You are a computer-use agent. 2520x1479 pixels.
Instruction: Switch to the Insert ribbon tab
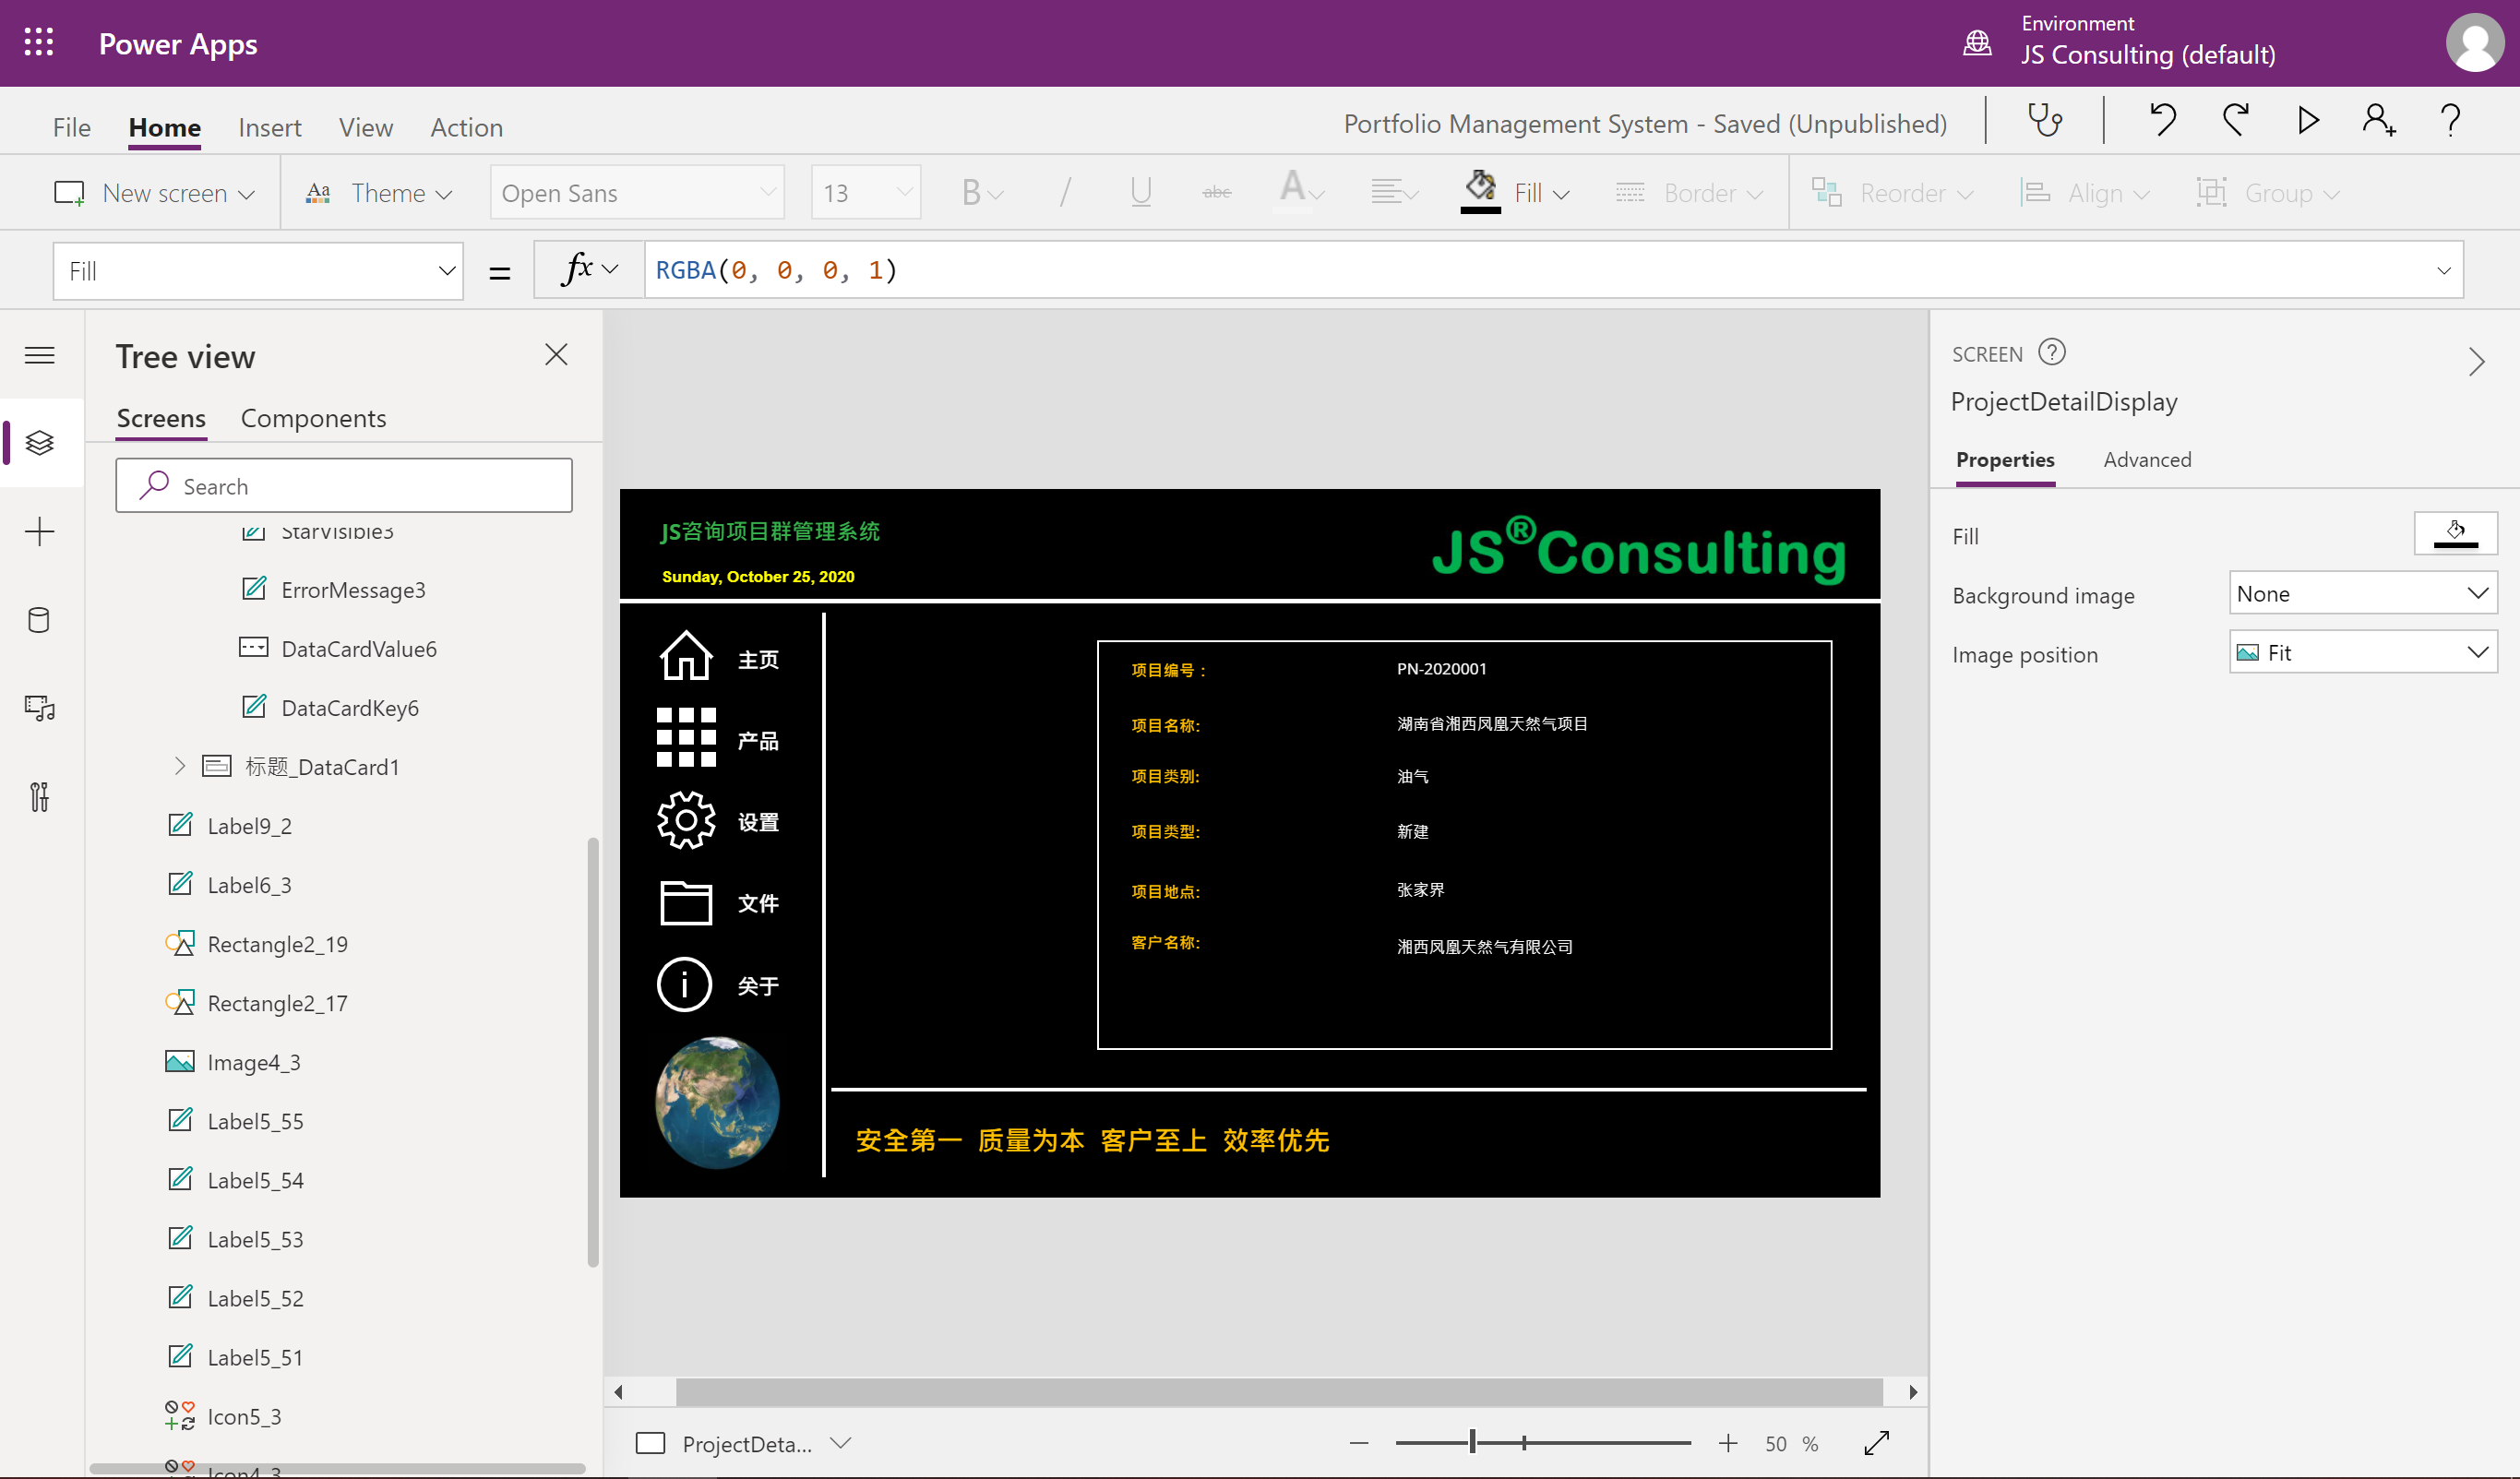point(270,128)
